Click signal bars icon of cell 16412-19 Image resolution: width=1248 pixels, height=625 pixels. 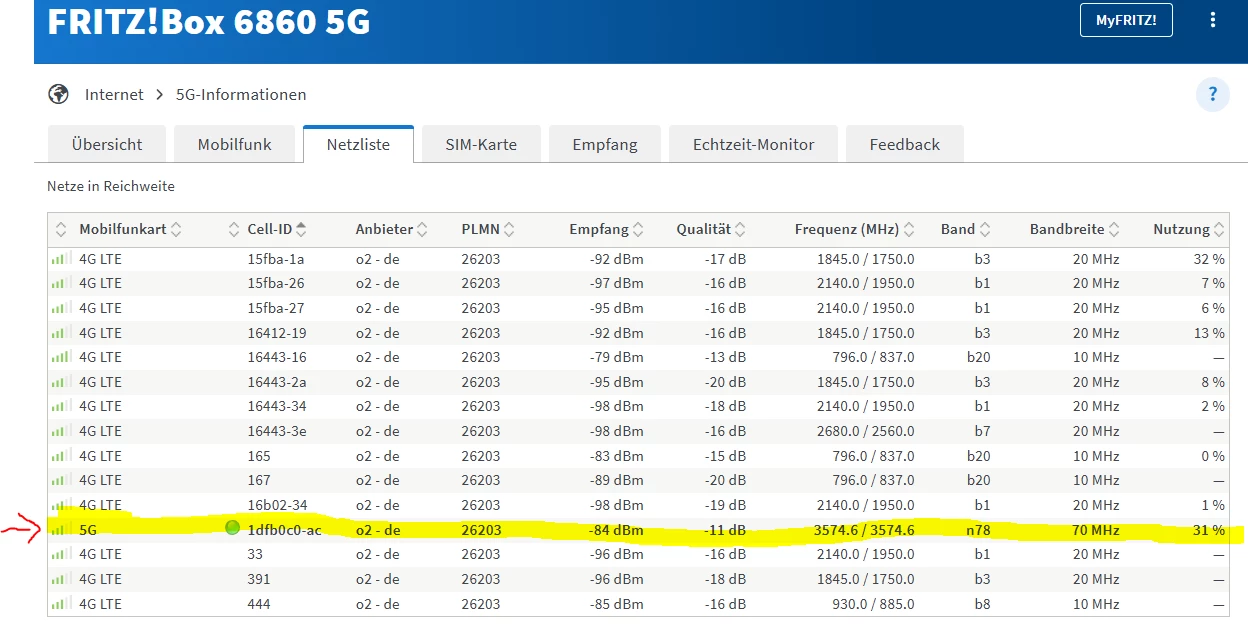(x=61, y=333)
